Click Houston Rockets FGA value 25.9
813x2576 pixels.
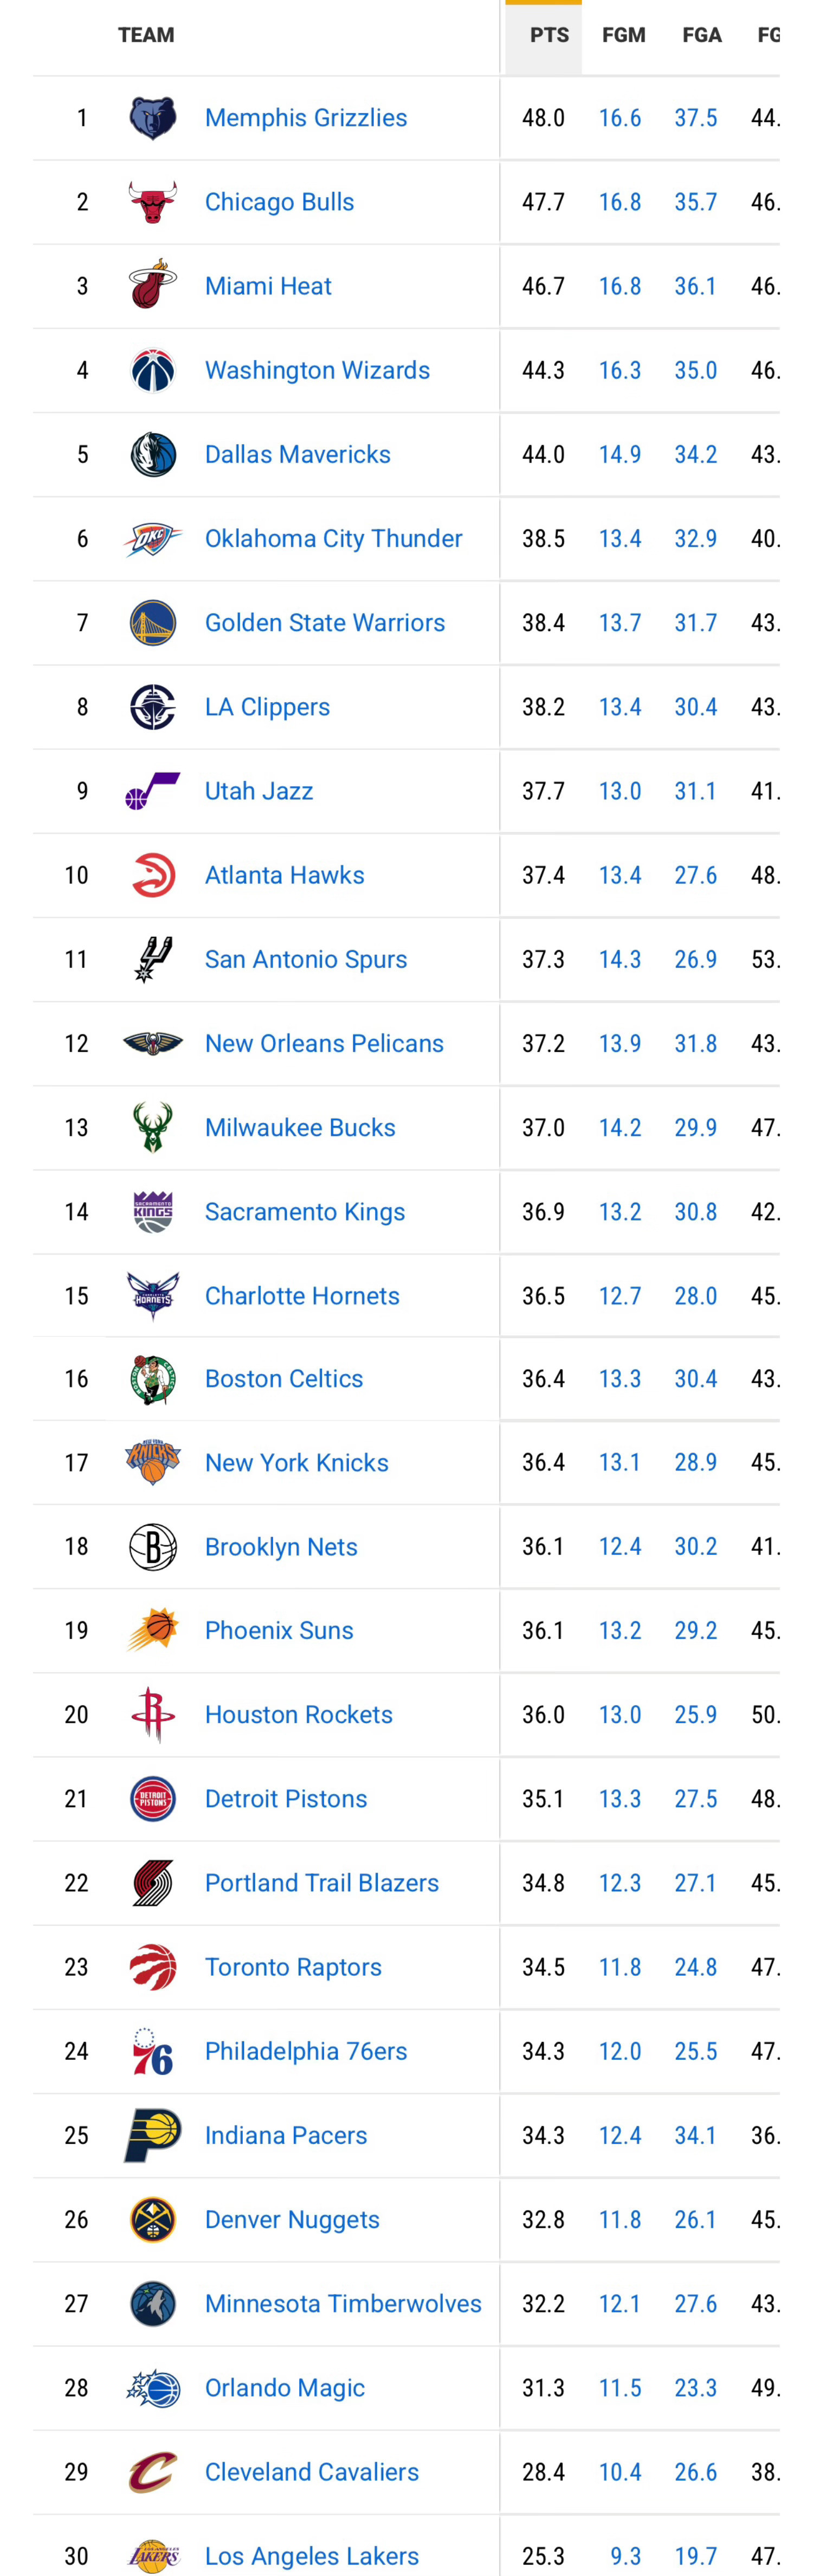[x=695, y=1714]
